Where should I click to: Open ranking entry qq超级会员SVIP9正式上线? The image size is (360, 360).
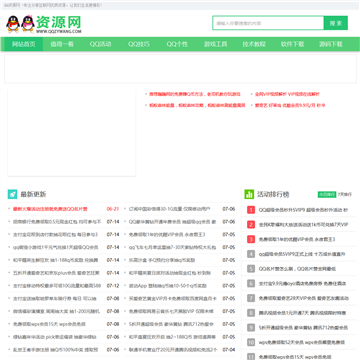point(302,254)
